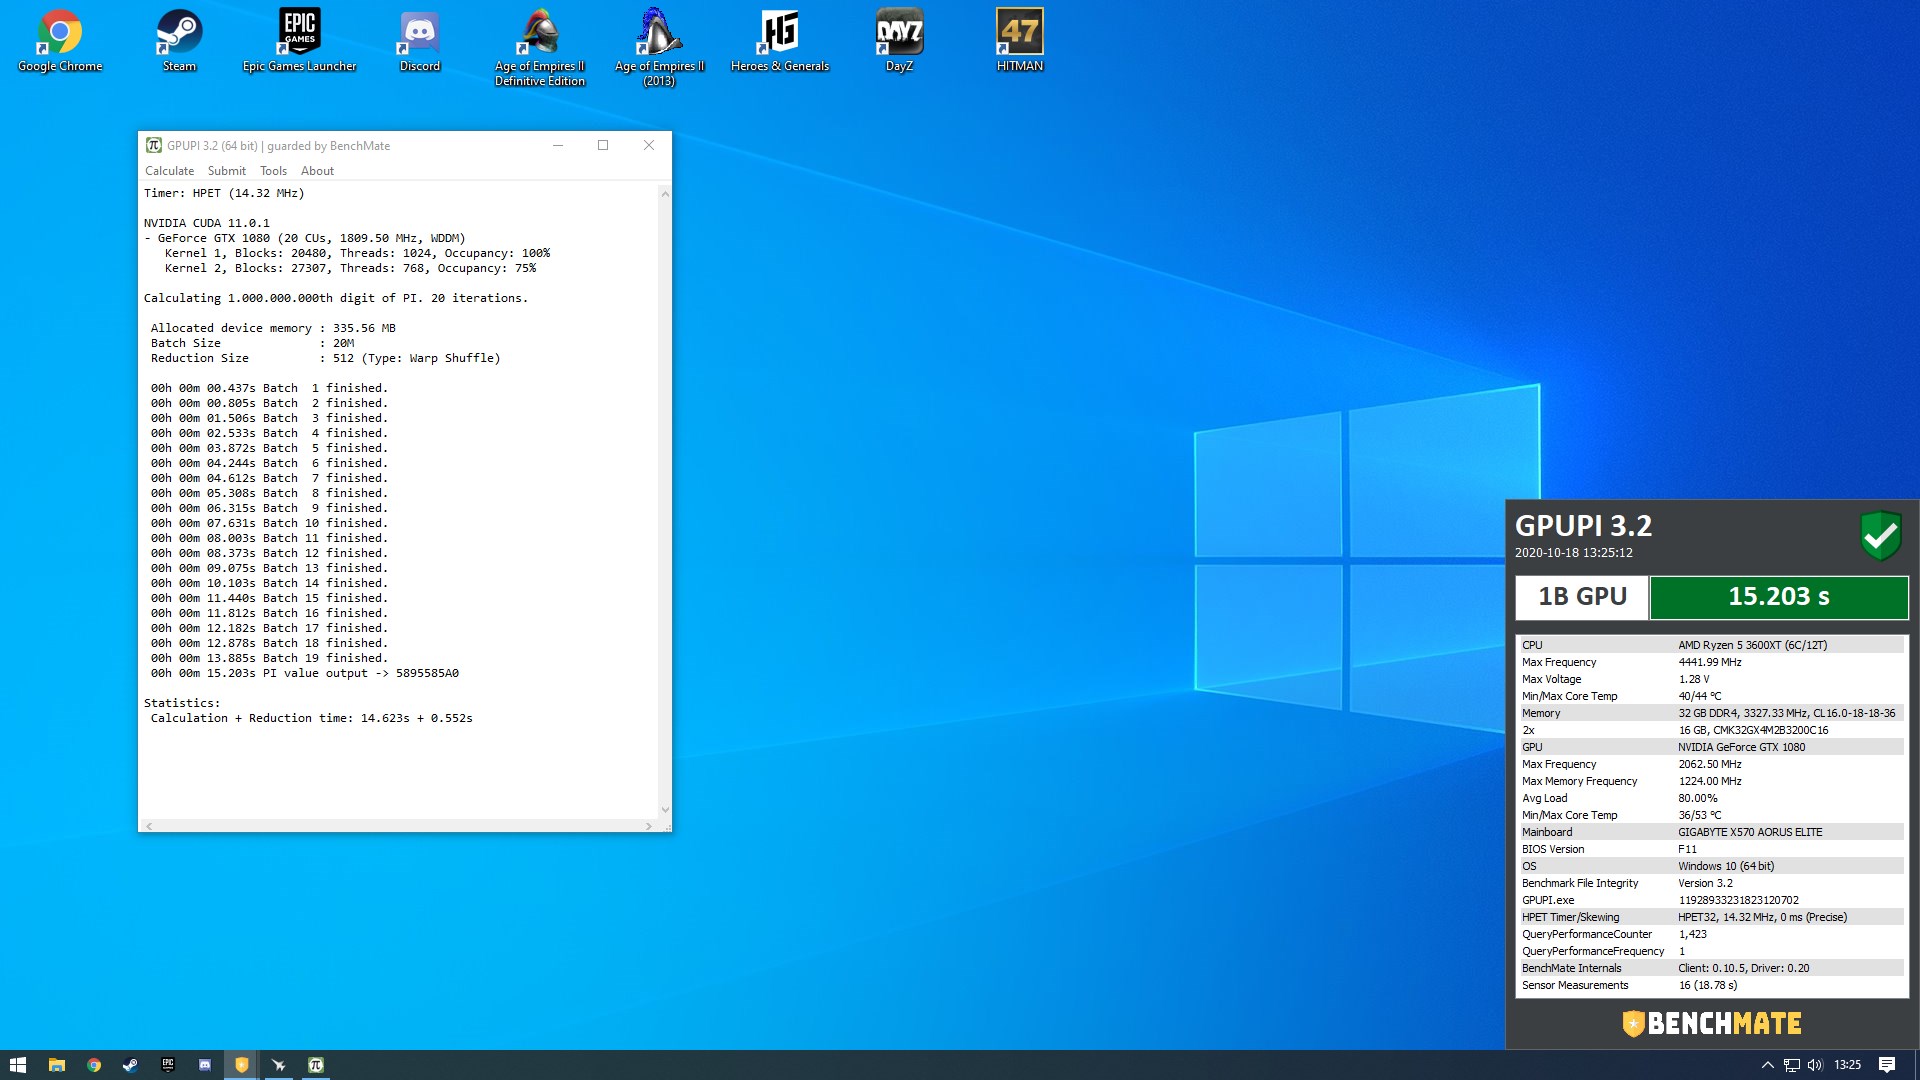This screenshot has width=1920, height=1080.
Task: Click the GPUPI horizontal scroll-right arrow
Action: (648, 826)
